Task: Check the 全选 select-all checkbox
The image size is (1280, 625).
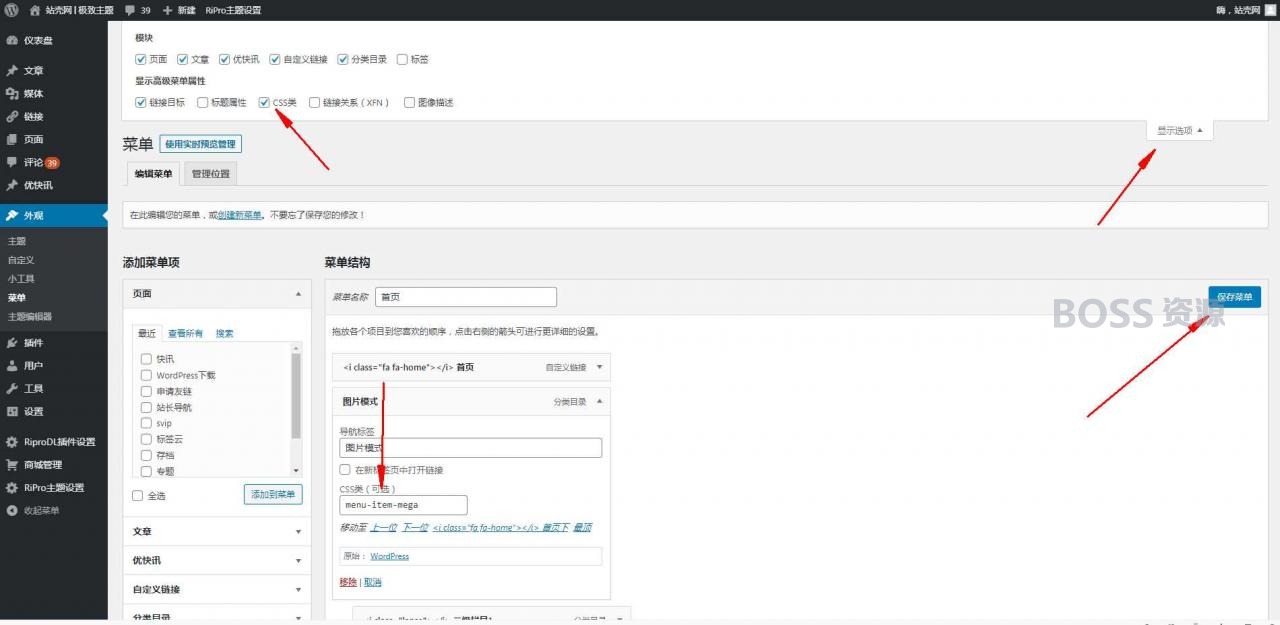Action: [138, 495]
